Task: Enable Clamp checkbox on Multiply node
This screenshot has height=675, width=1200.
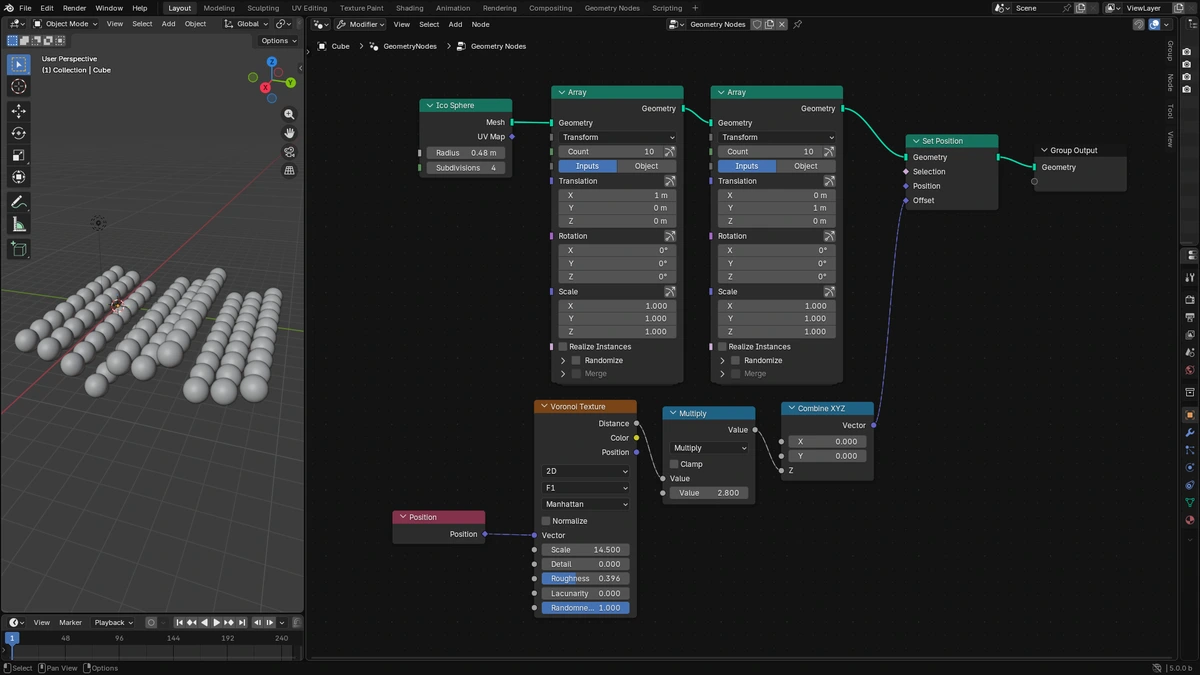Action: tap(674, 464)
